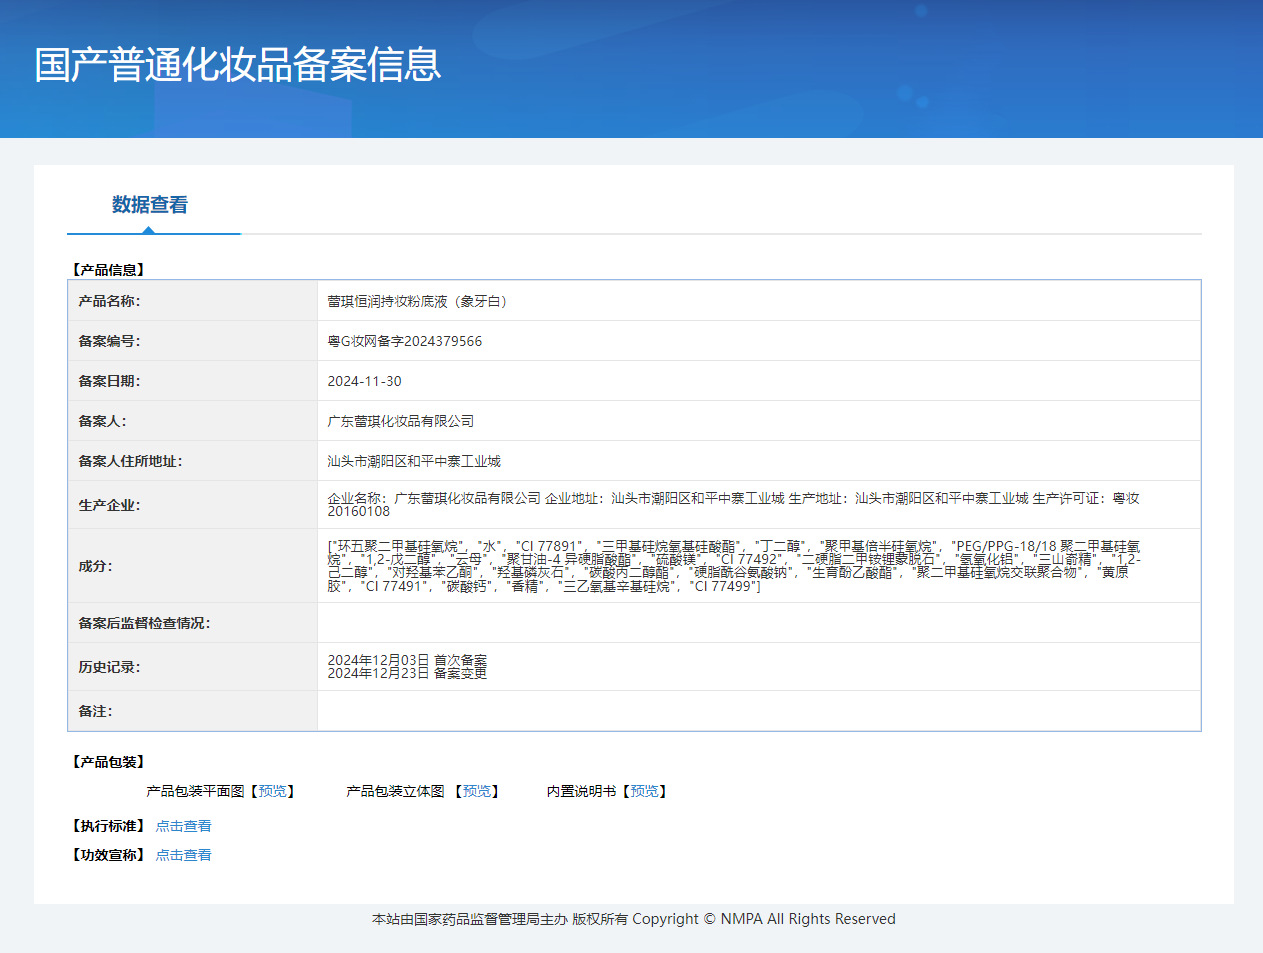Click the 备案人 value 广东蕾琪化妆品有限公司

point(401,421)
